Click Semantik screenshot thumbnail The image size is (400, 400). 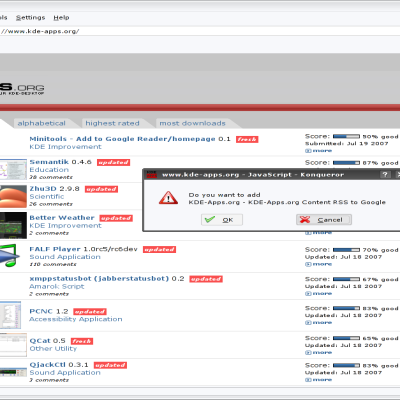(13, 169)
